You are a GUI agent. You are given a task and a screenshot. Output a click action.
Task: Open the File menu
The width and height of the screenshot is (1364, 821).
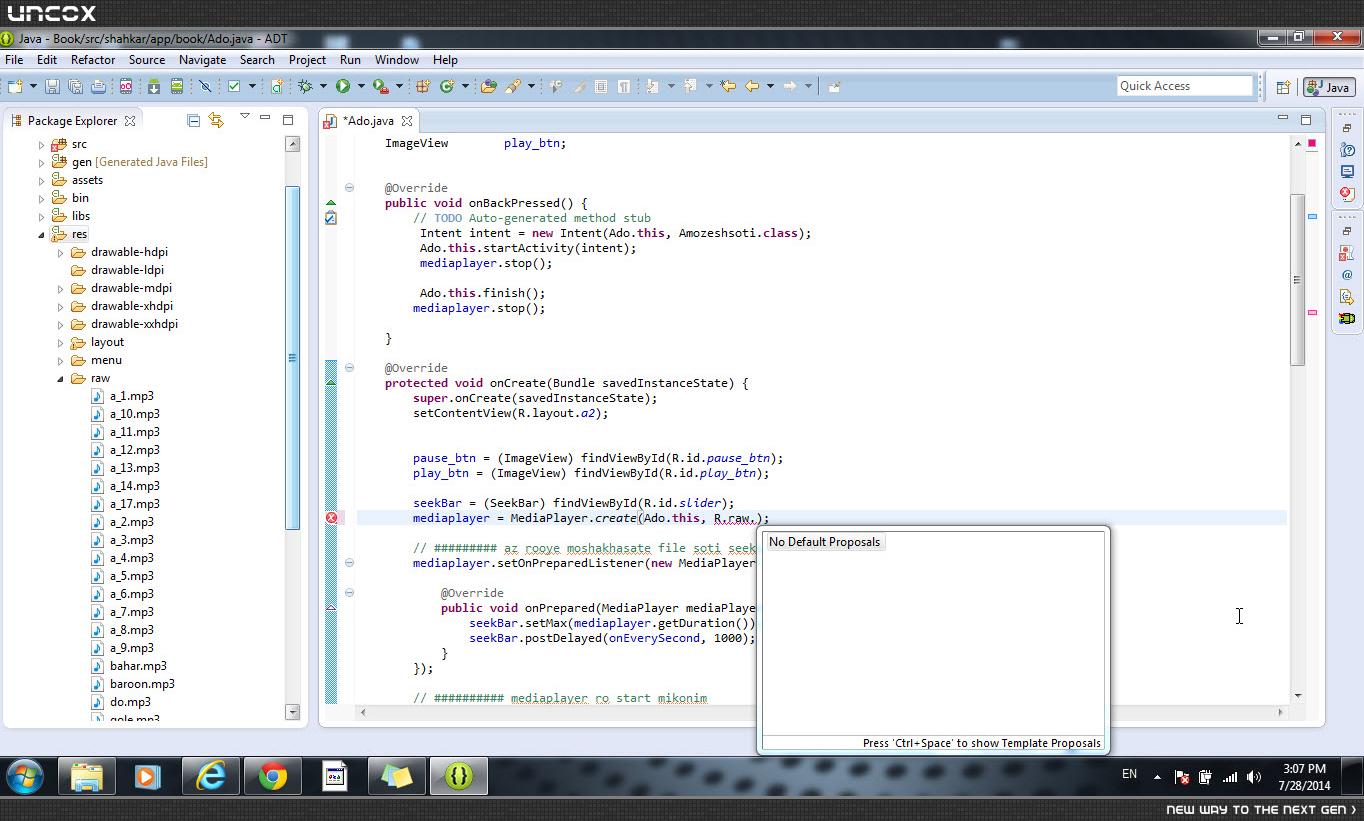[x=14, y=60]
